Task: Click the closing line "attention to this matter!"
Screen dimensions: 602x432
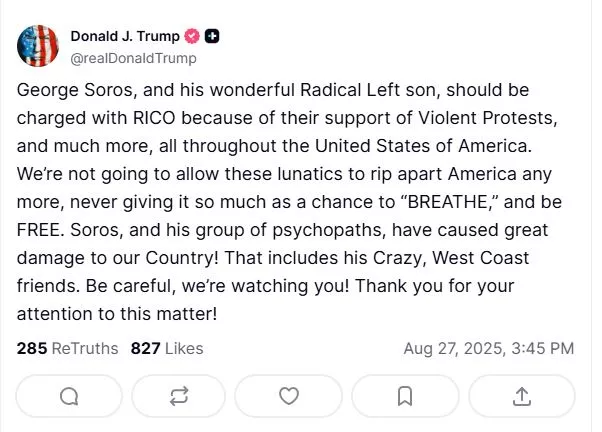Action: tap(117, 314)
